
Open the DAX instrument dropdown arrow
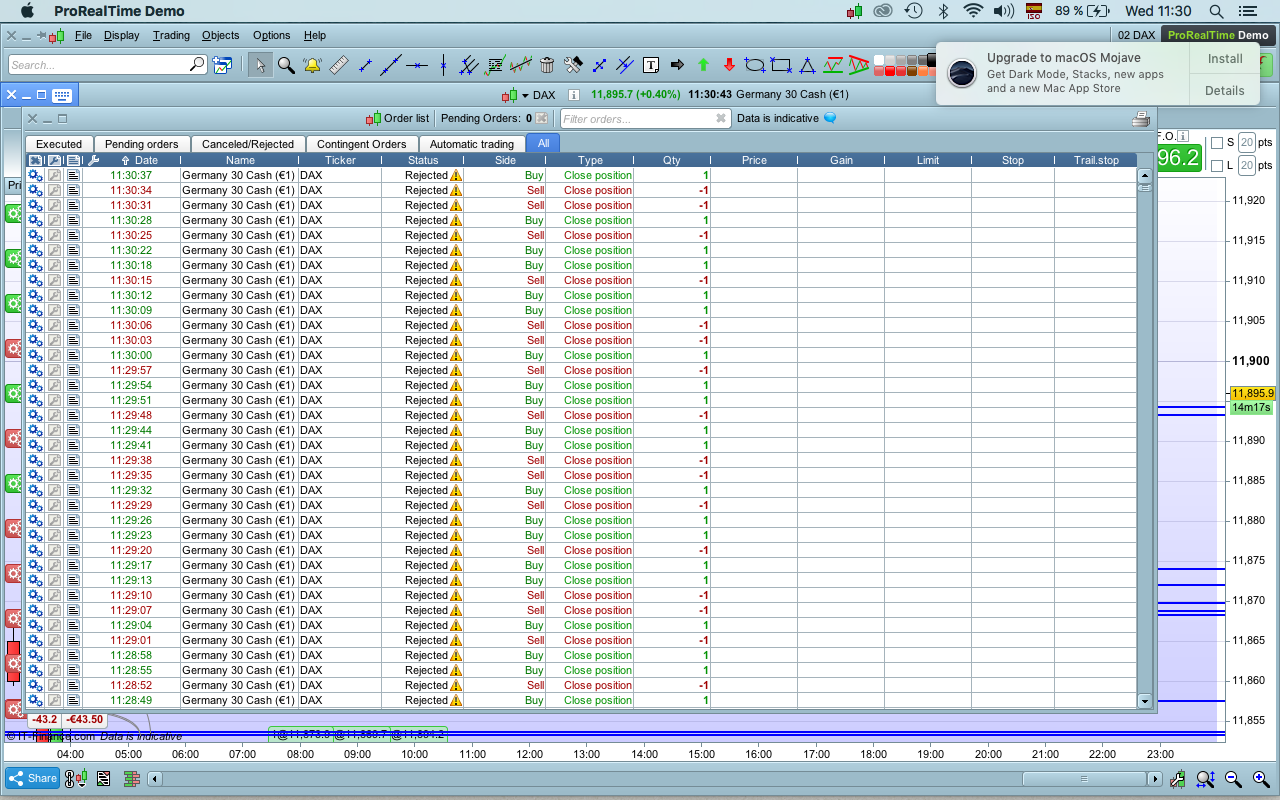coord(525,96)
